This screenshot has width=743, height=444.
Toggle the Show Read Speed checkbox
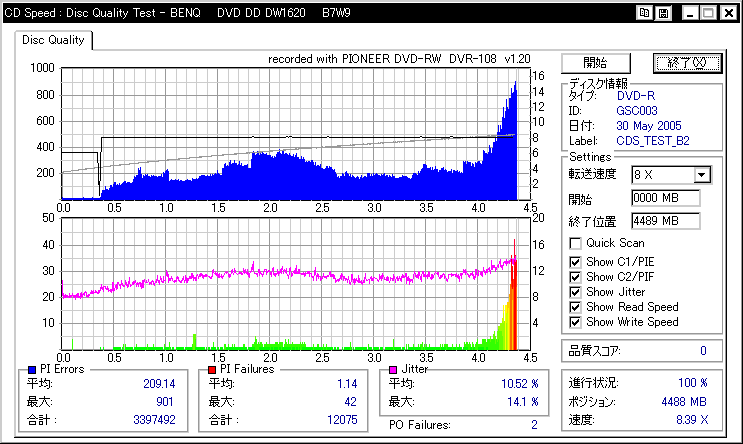pyautogui.click(x=575, y=307)
